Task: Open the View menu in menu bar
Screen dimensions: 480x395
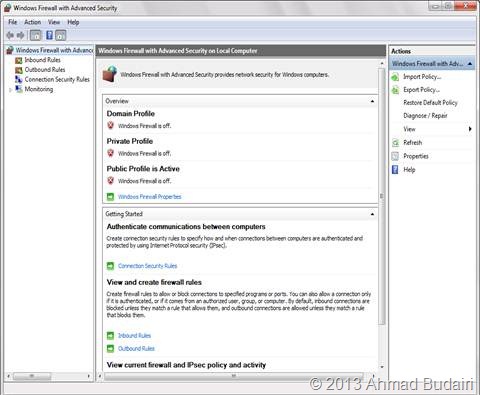Action: point(54,22)
